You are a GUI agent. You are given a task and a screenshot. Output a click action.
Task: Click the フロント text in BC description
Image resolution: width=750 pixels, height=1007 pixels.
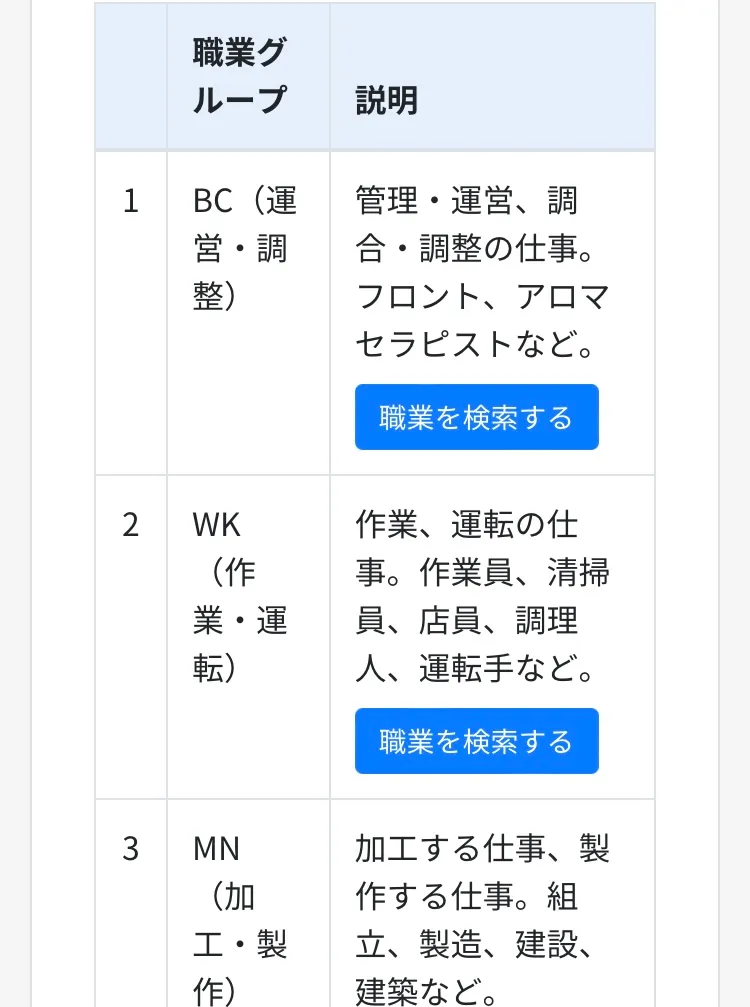418,297
